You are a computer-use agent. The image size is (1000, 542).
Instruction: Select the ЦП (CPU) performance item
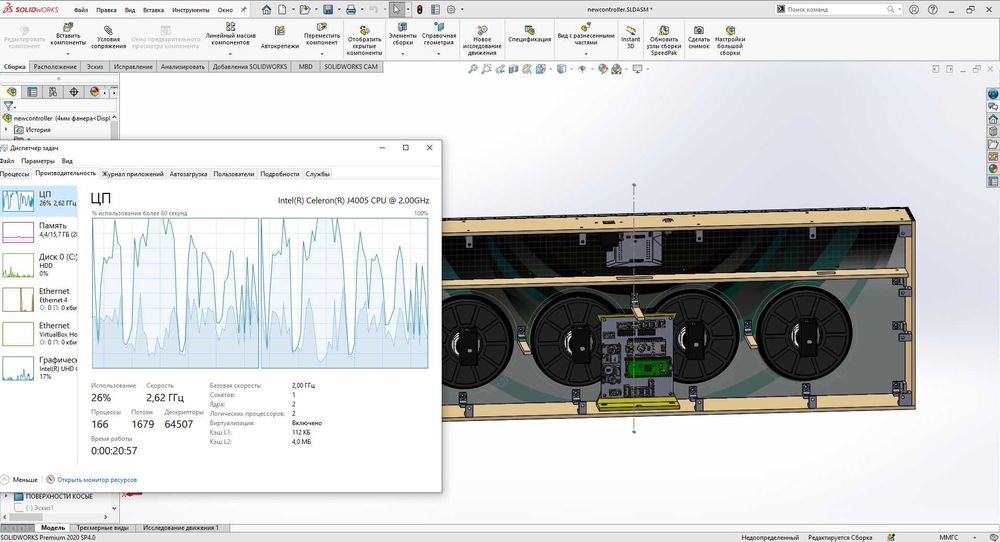tap(38, 199)
